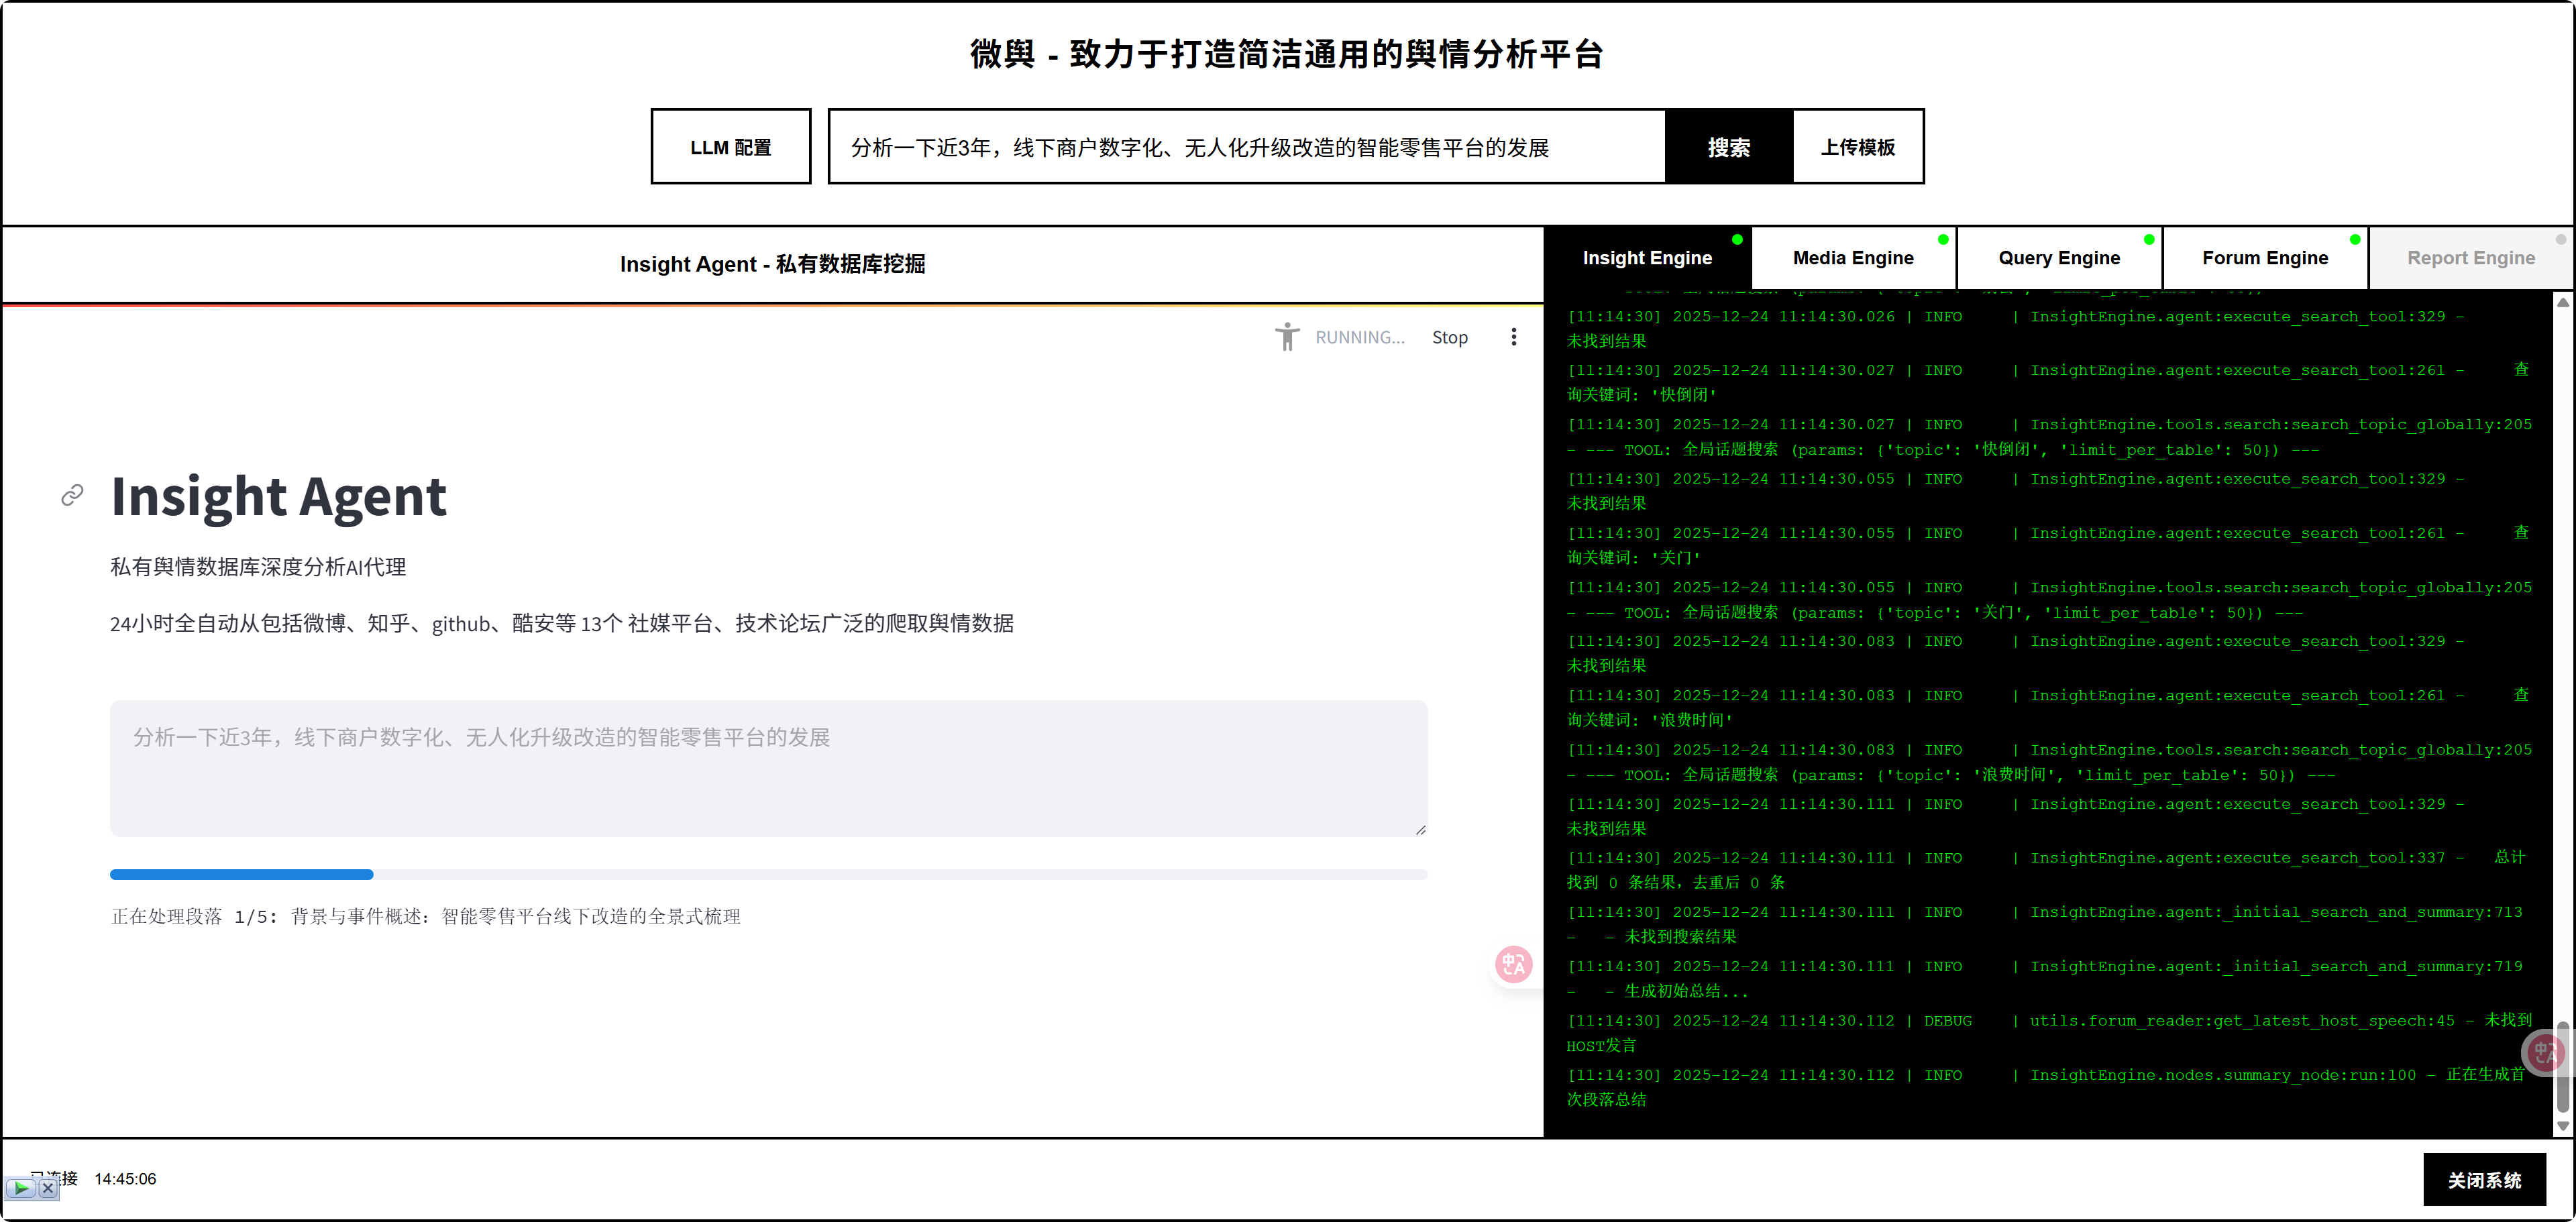The width and height of the screenshot is (2576, 1222).
Task: Stop the running Insight Agent
Action: (1449, 337)
